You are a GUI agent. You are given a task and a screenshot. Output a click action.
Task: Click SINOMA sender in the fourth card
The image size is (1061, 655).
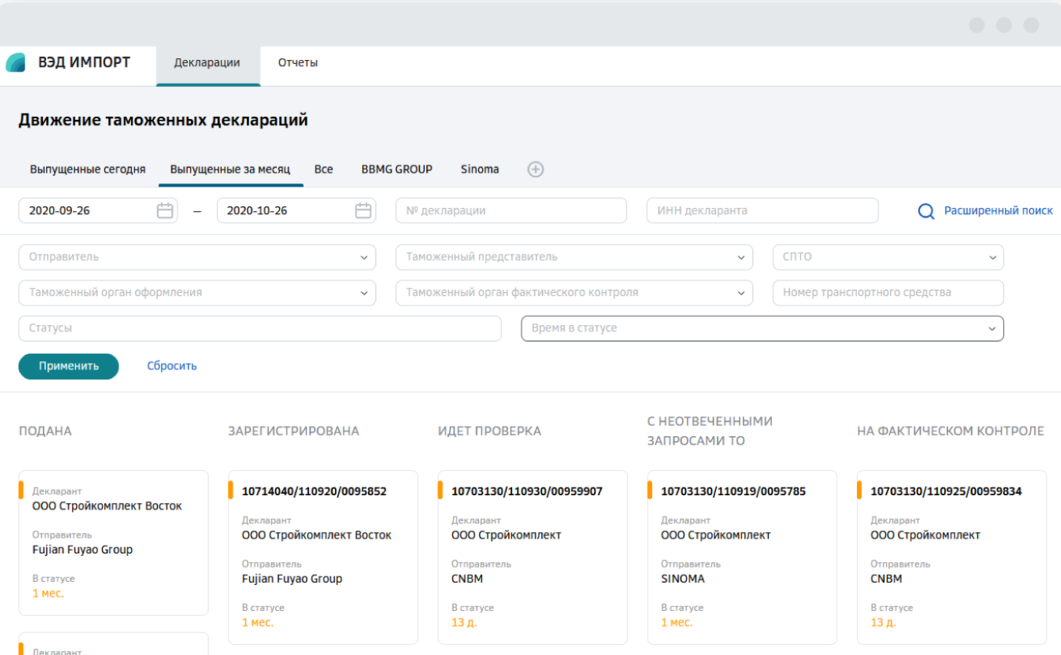[683, 579]
